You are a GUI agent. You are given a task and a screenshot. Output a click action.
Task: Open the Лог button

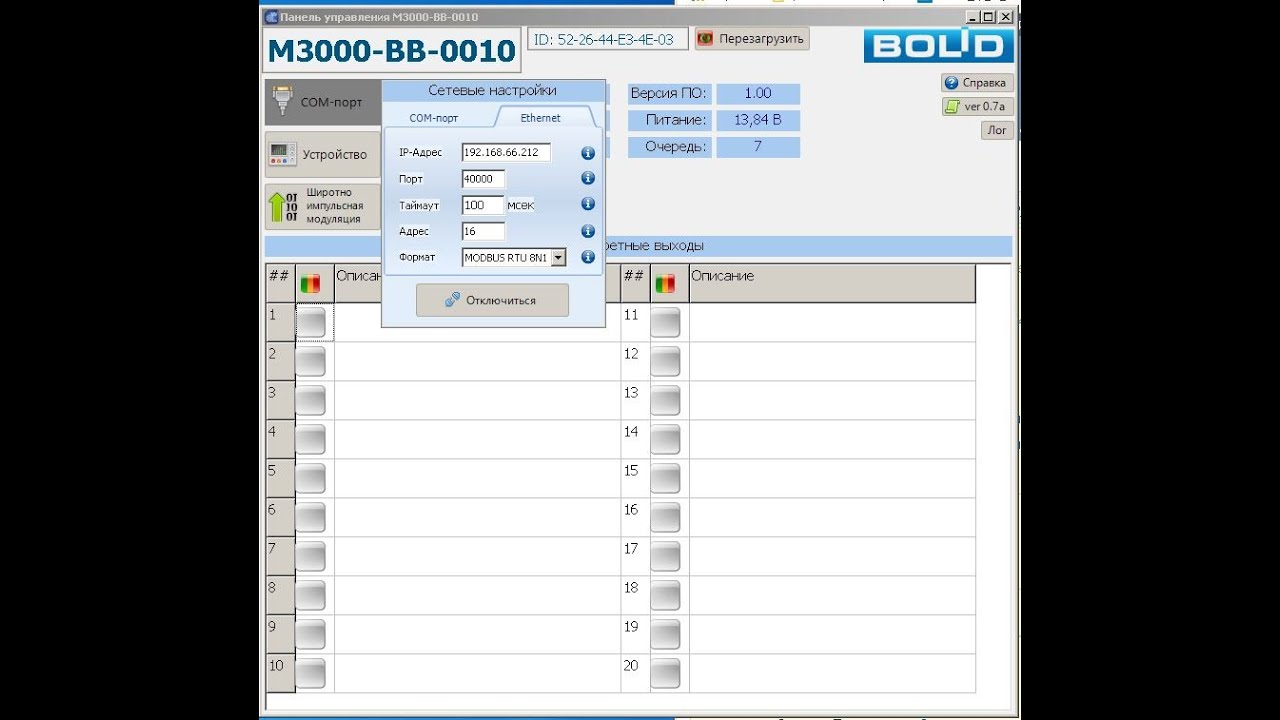coord(997,130)
